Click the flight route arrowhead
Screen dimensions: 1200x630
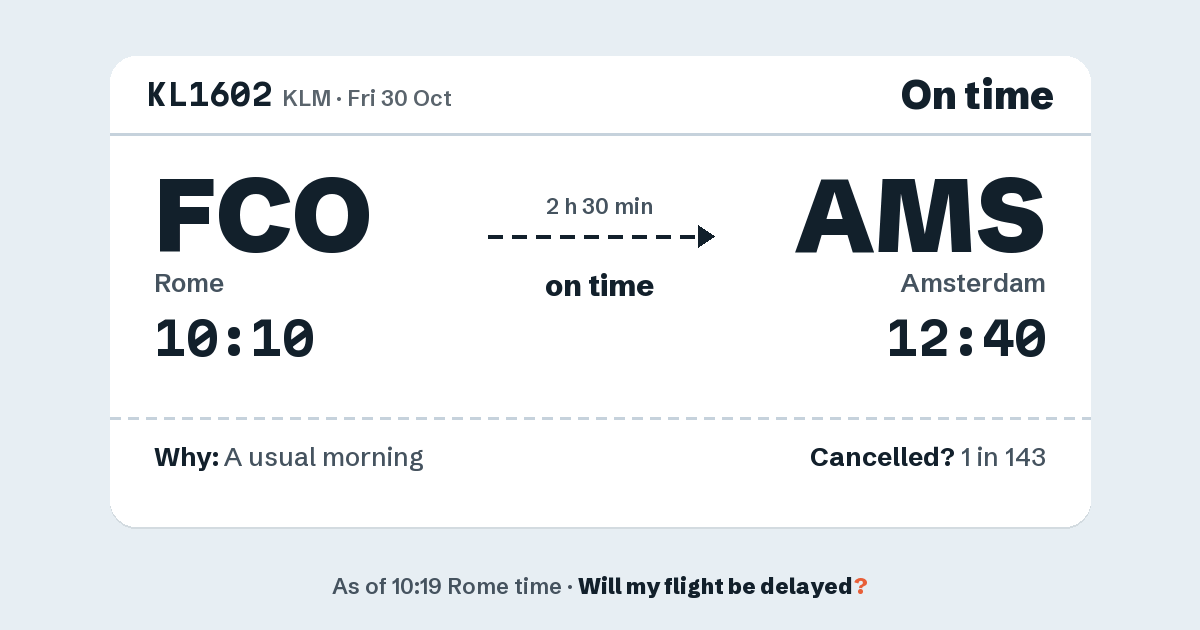(x=706, y=237)
